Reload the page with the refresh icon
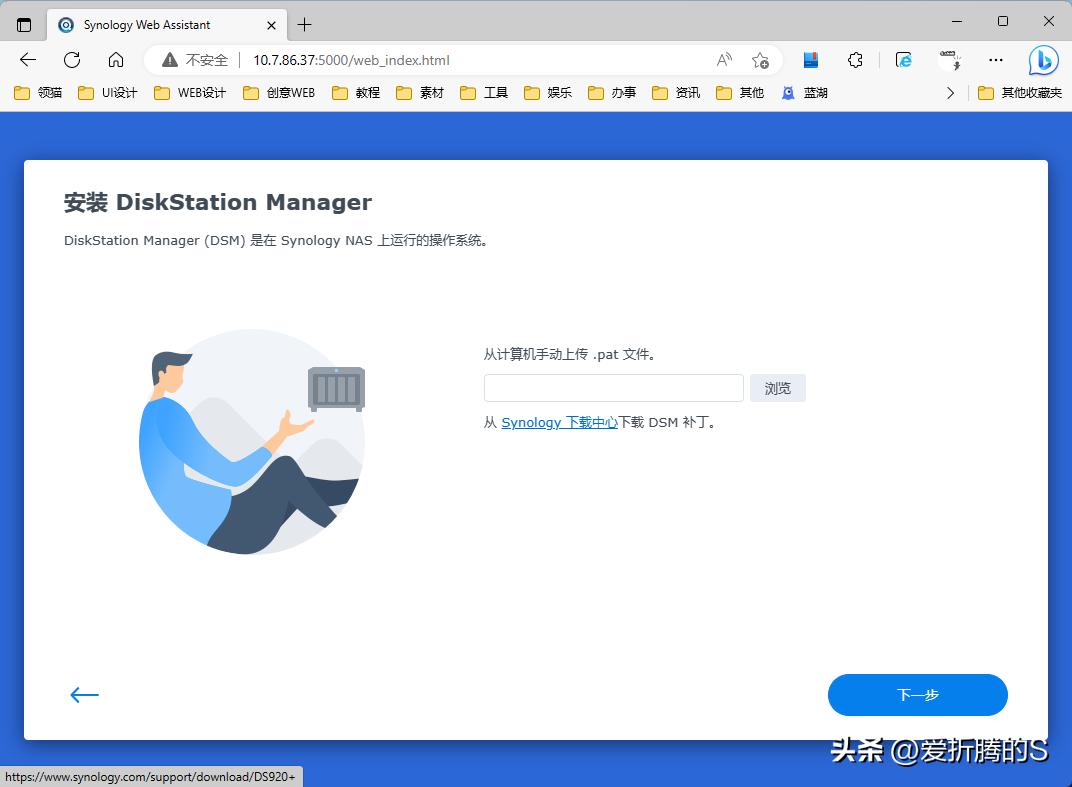Screen dimensions: 1072x787 (71, 60)
